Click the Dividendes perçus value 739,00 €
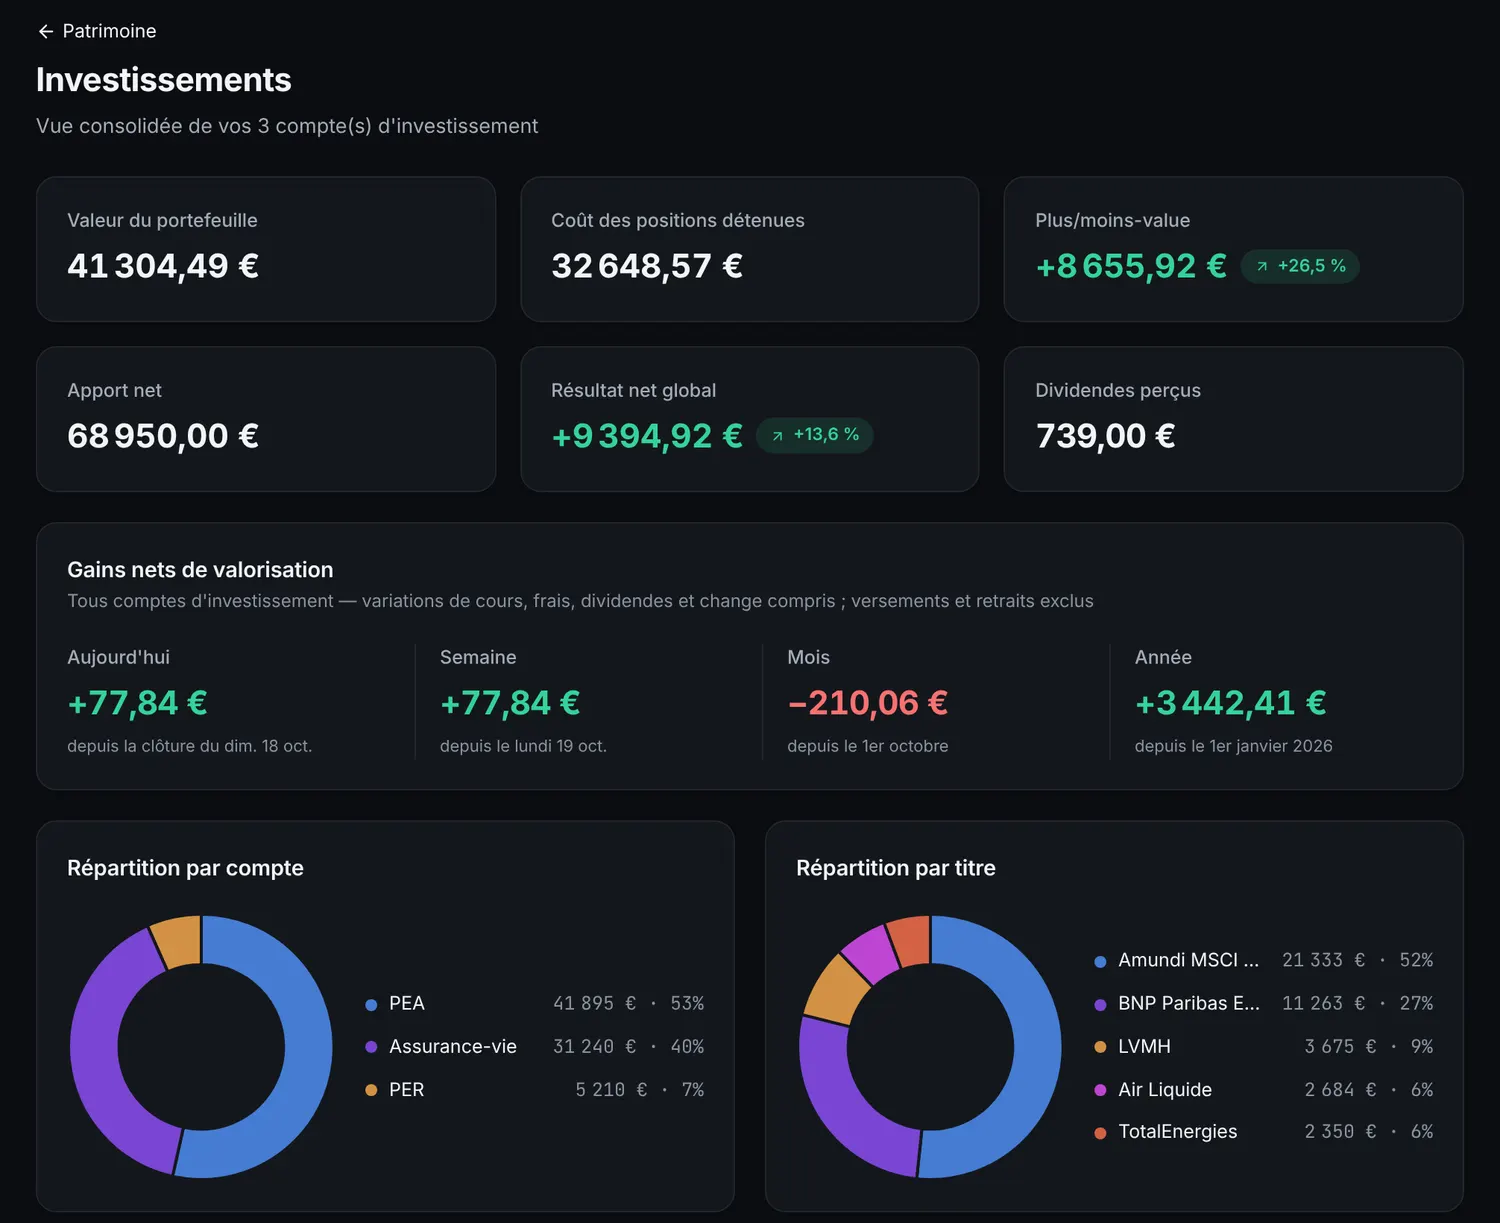The height and width of the screenshot is (1223, 1500). 1105,436
